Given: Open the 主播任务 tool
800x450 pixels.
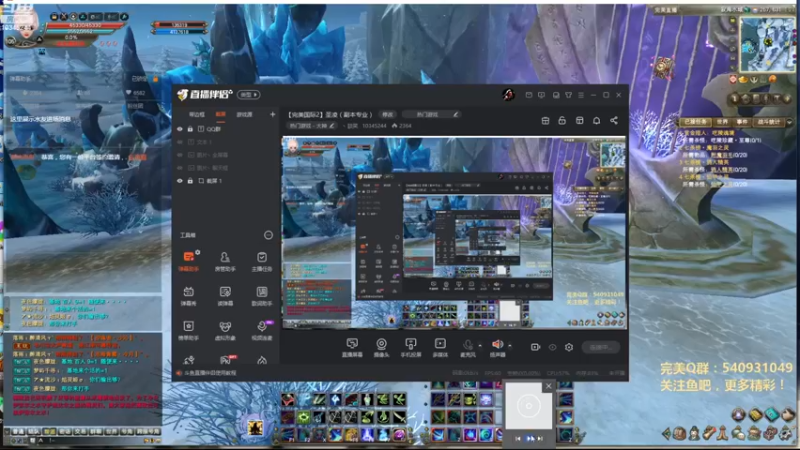Looking at the screenshot, I should [x=262, y=261].
